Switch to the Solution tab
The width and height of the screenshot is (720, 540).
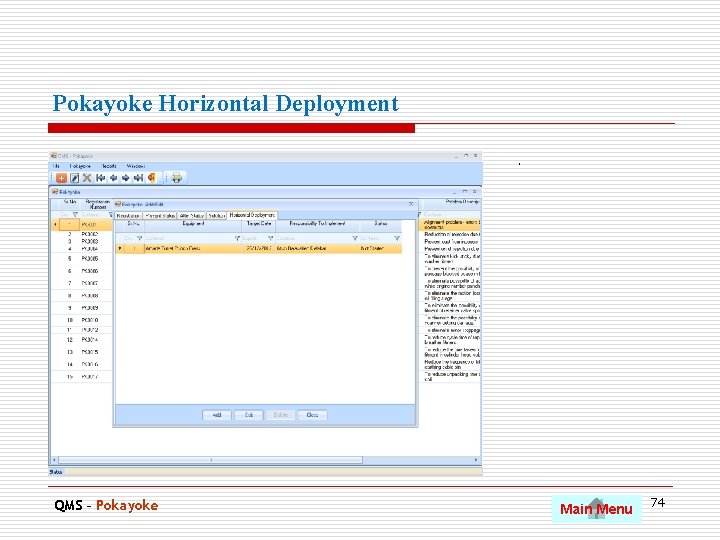(x=216, y=215)
